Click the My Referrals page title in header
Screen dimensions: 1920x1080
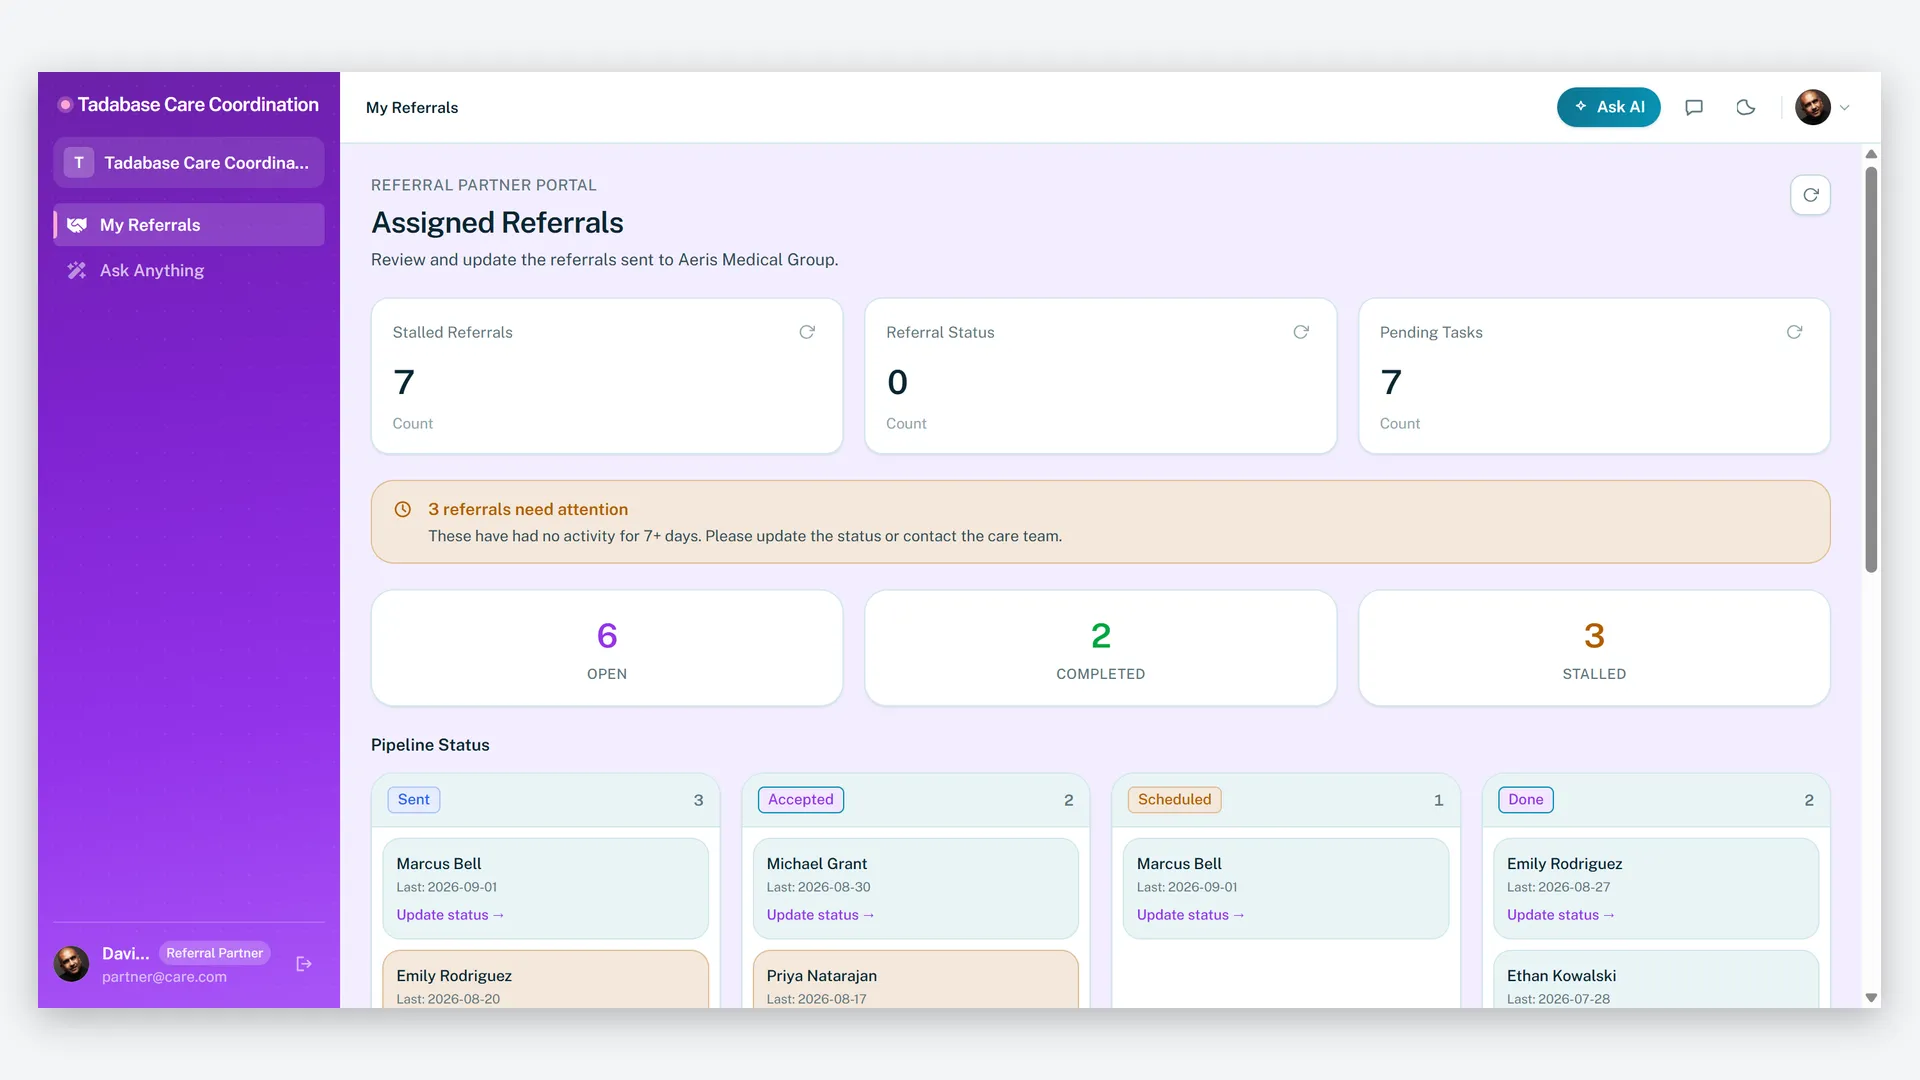point(412,108)
